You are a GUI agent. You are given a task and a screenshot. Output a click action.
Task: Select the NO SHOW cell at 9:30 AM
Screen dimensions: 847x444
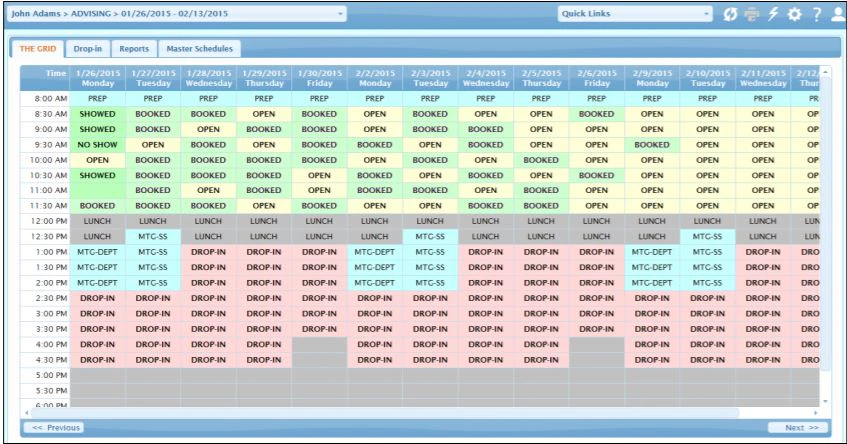pyautogui.click(x=98, y=145)
